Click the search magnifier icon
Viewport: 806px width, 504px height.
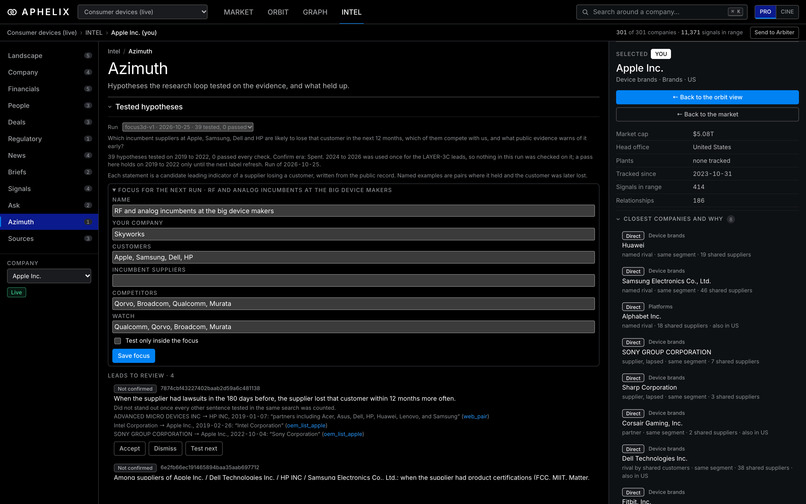click(585, 12)
